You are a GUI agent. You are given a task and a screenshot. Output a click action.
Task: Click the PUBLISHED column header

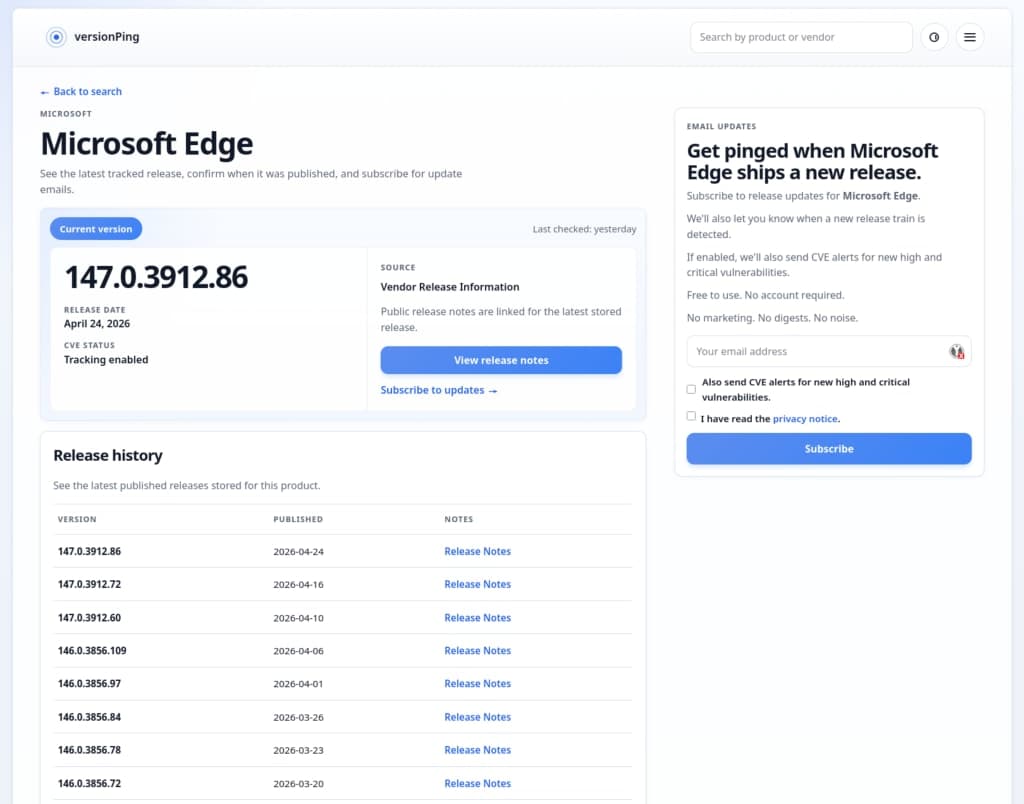click(298, 519)
